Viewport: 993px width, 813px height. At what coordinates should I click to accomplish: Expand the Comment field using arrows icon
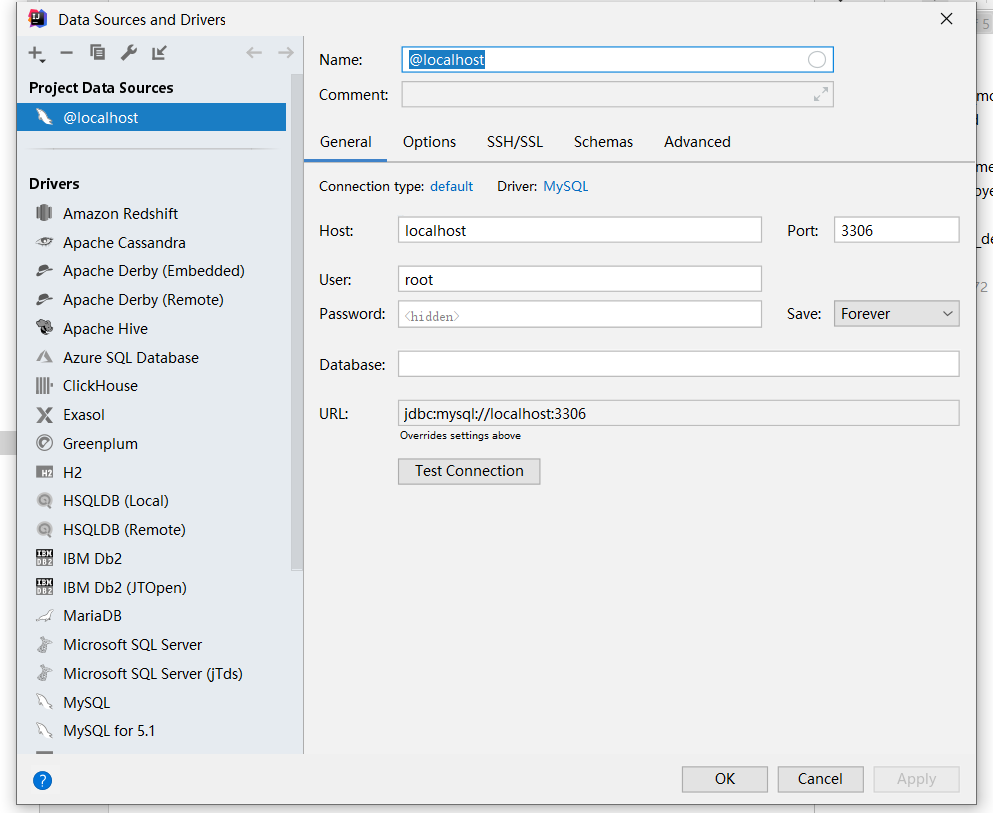pos(821,95)
